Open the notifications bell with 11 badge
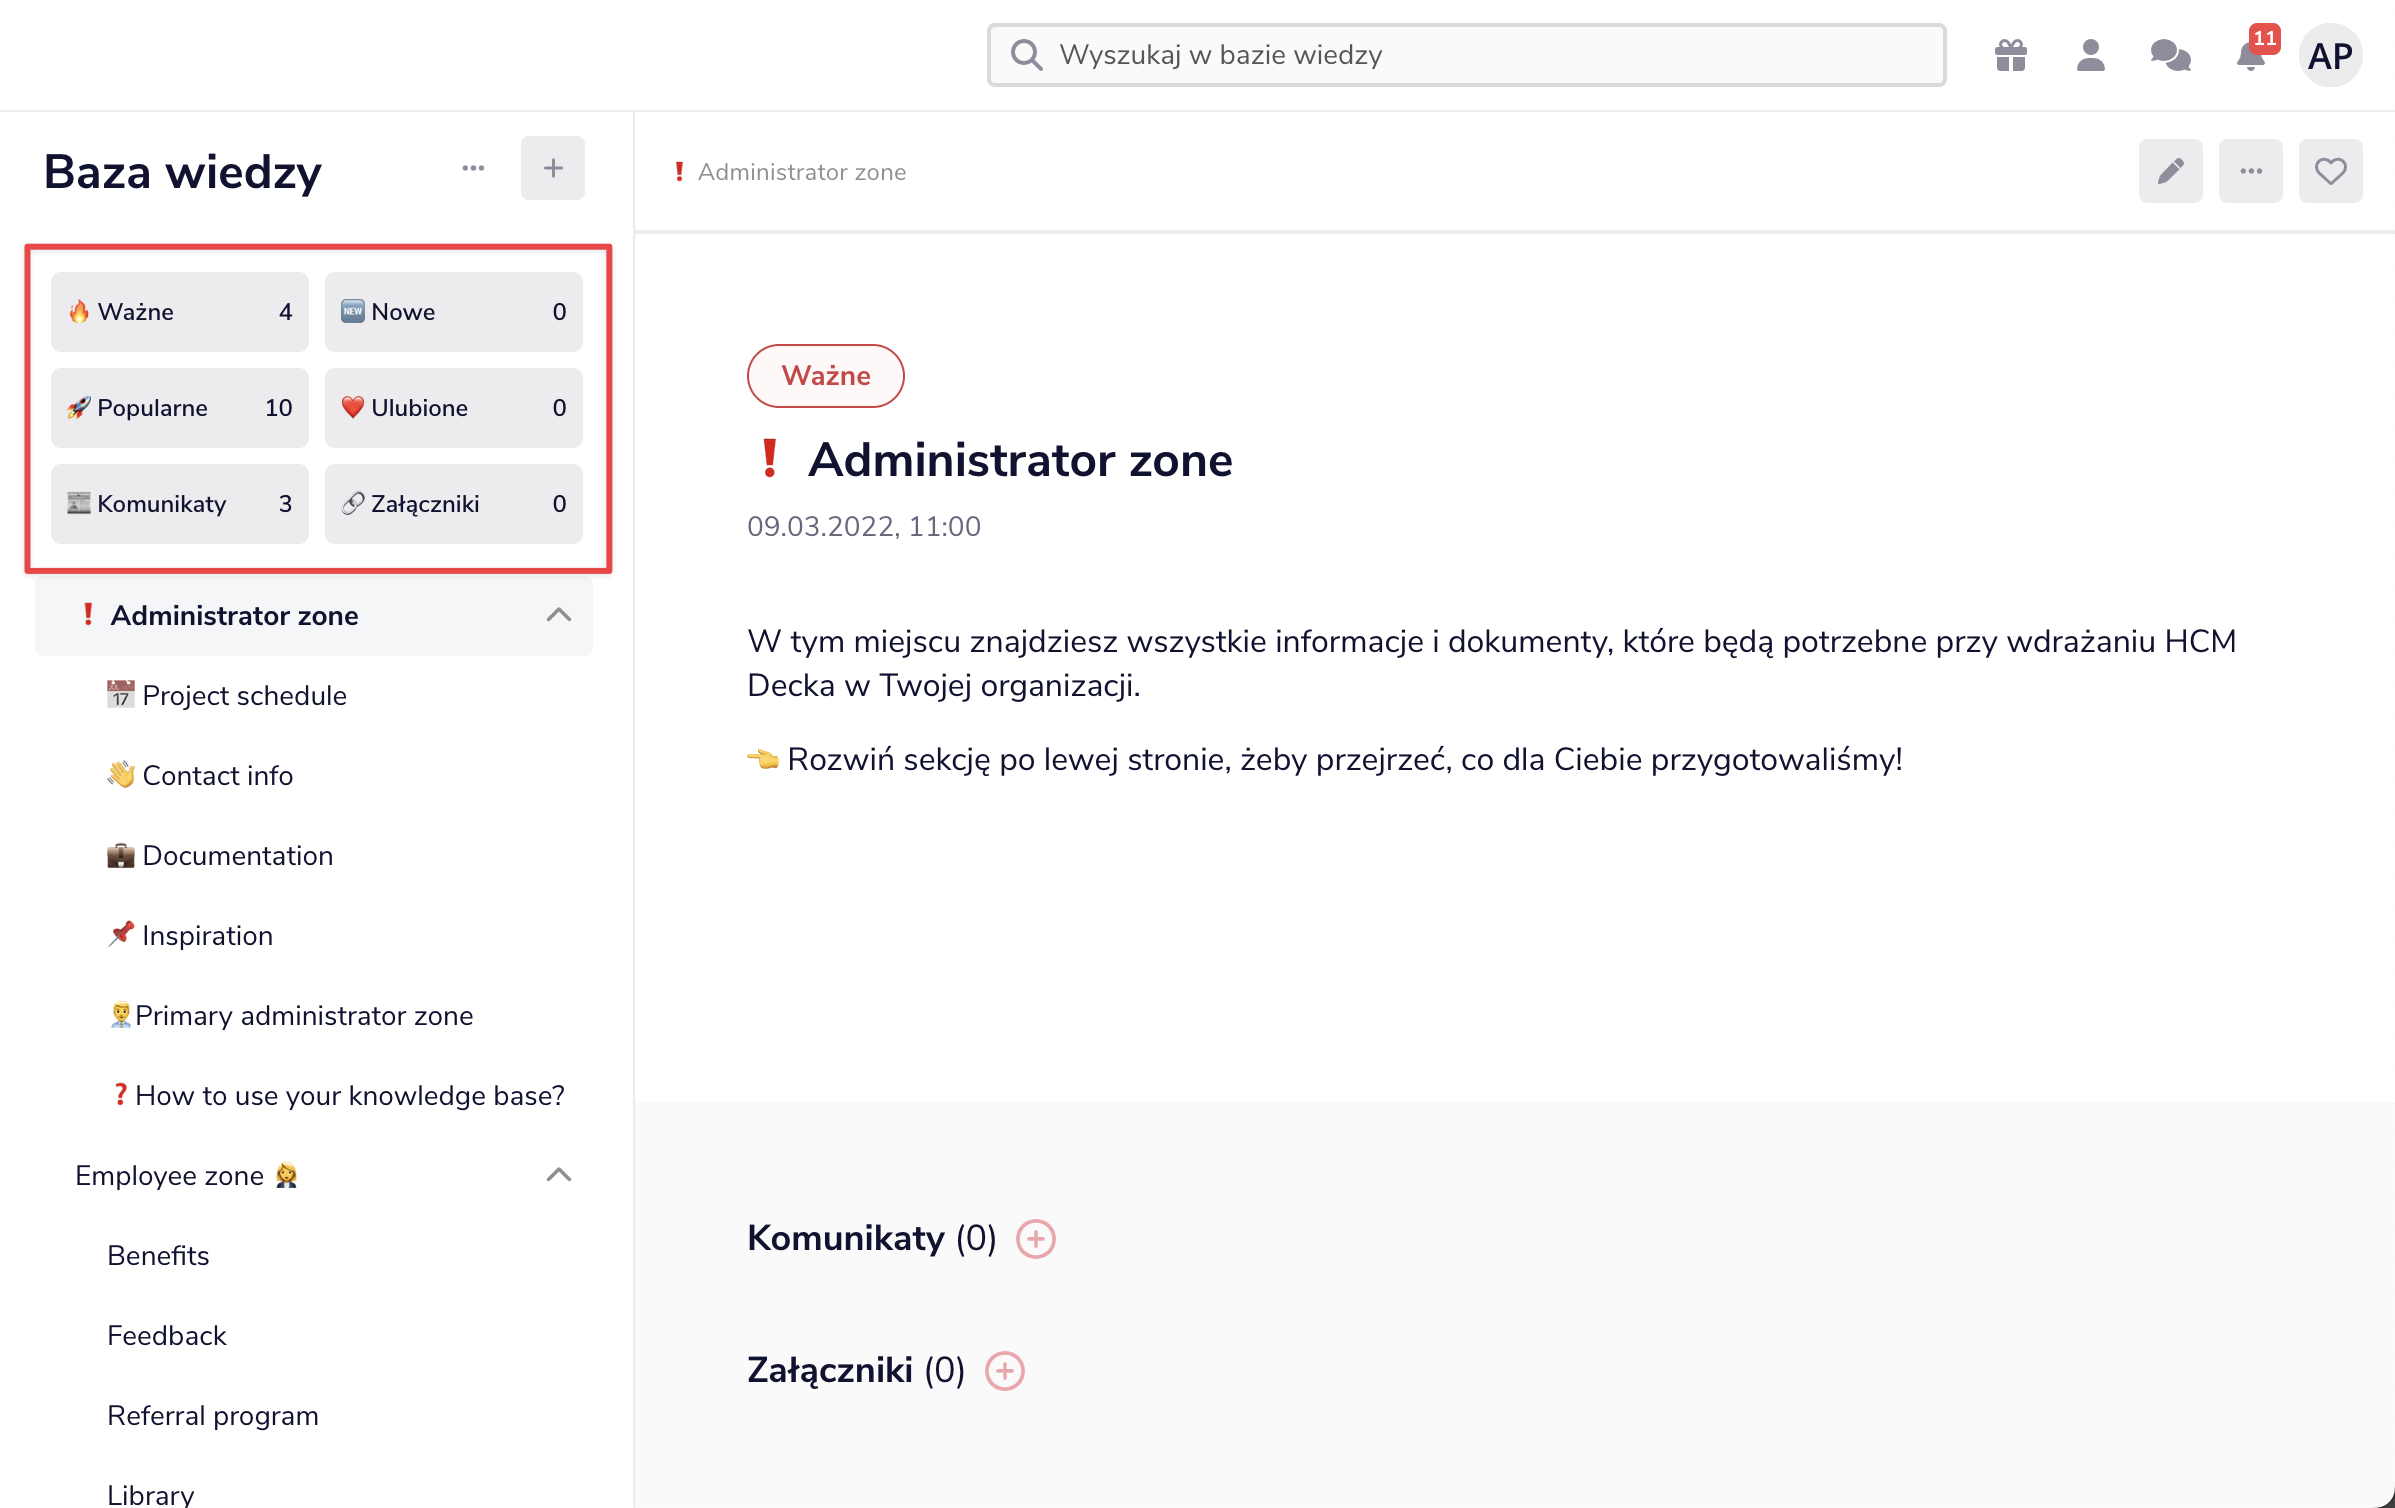Image resolution: width=2395 pixels, height=1508 pixels. tap(2250, 55)
